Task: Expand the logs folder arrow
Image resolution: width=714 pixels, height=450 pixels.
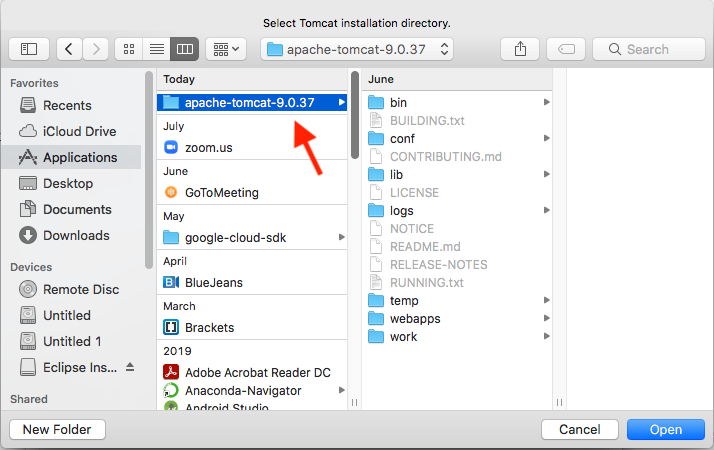Action: tap(546, 210)
